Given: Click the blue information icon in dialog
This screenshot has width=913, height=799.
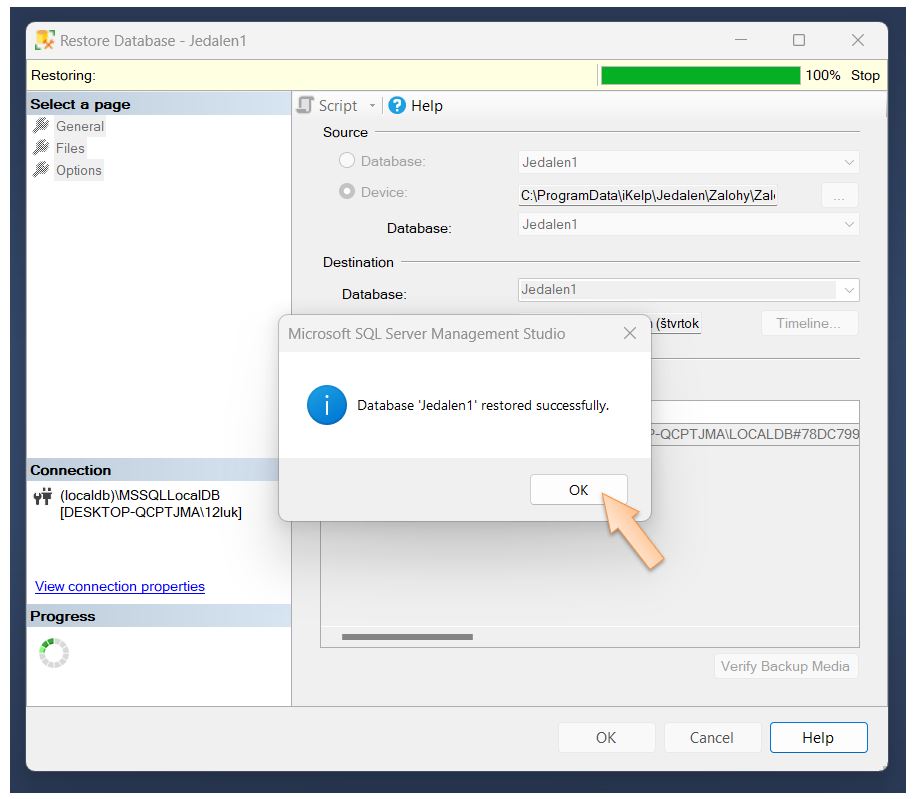Looking at the screenshot, I should (327, 405).
